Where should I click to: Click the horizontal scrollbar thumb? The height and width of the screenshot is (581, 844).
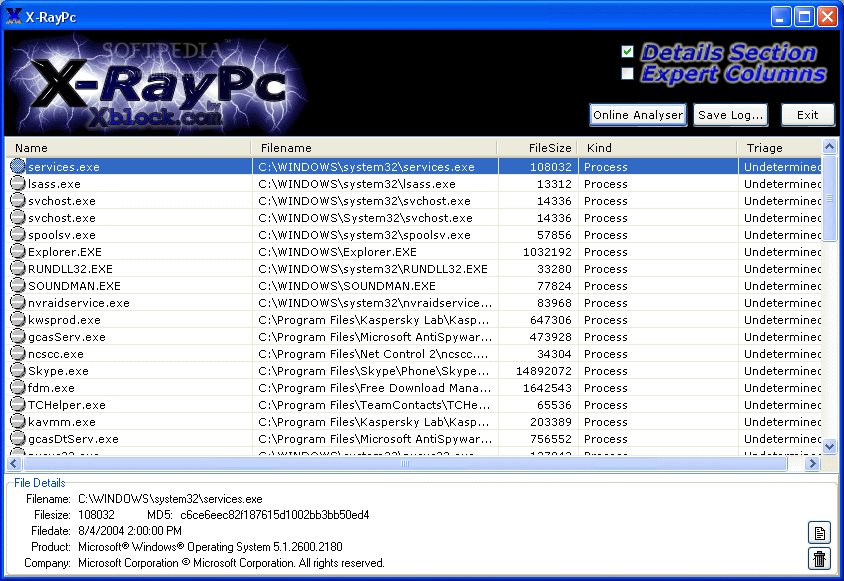click(x=405, y=463)
